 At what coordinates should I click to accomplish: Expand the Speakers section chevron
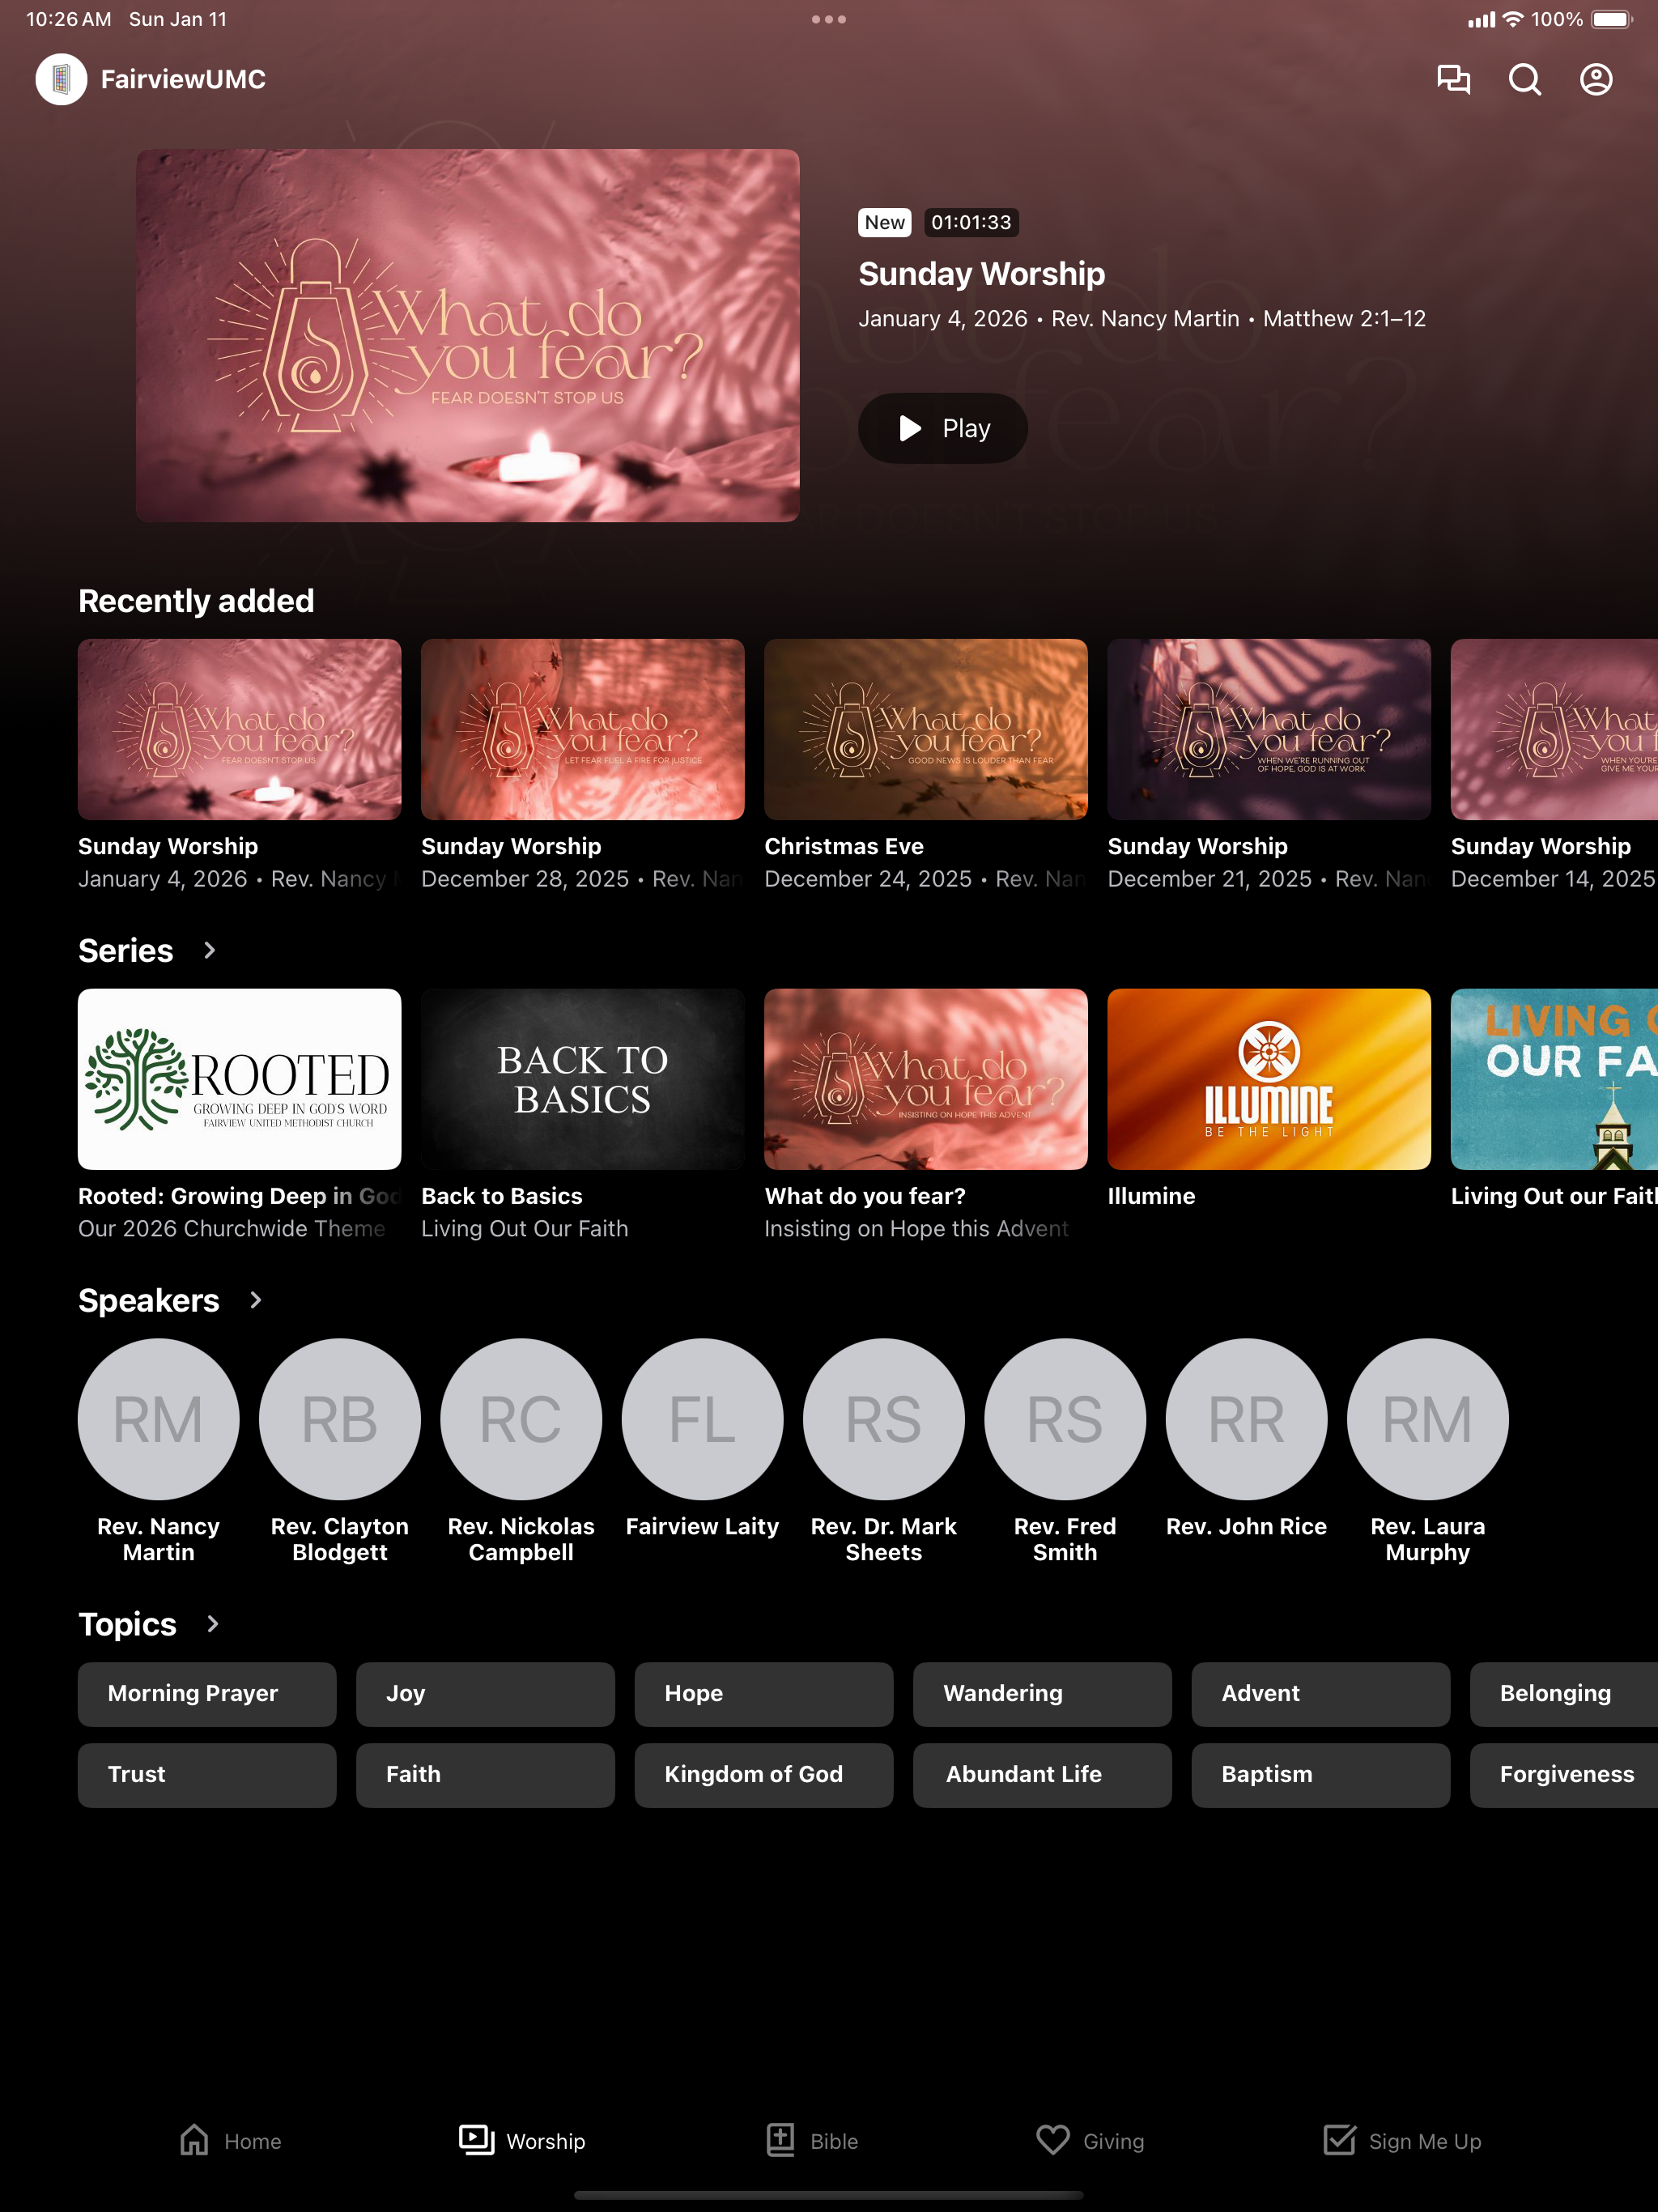255,1300
